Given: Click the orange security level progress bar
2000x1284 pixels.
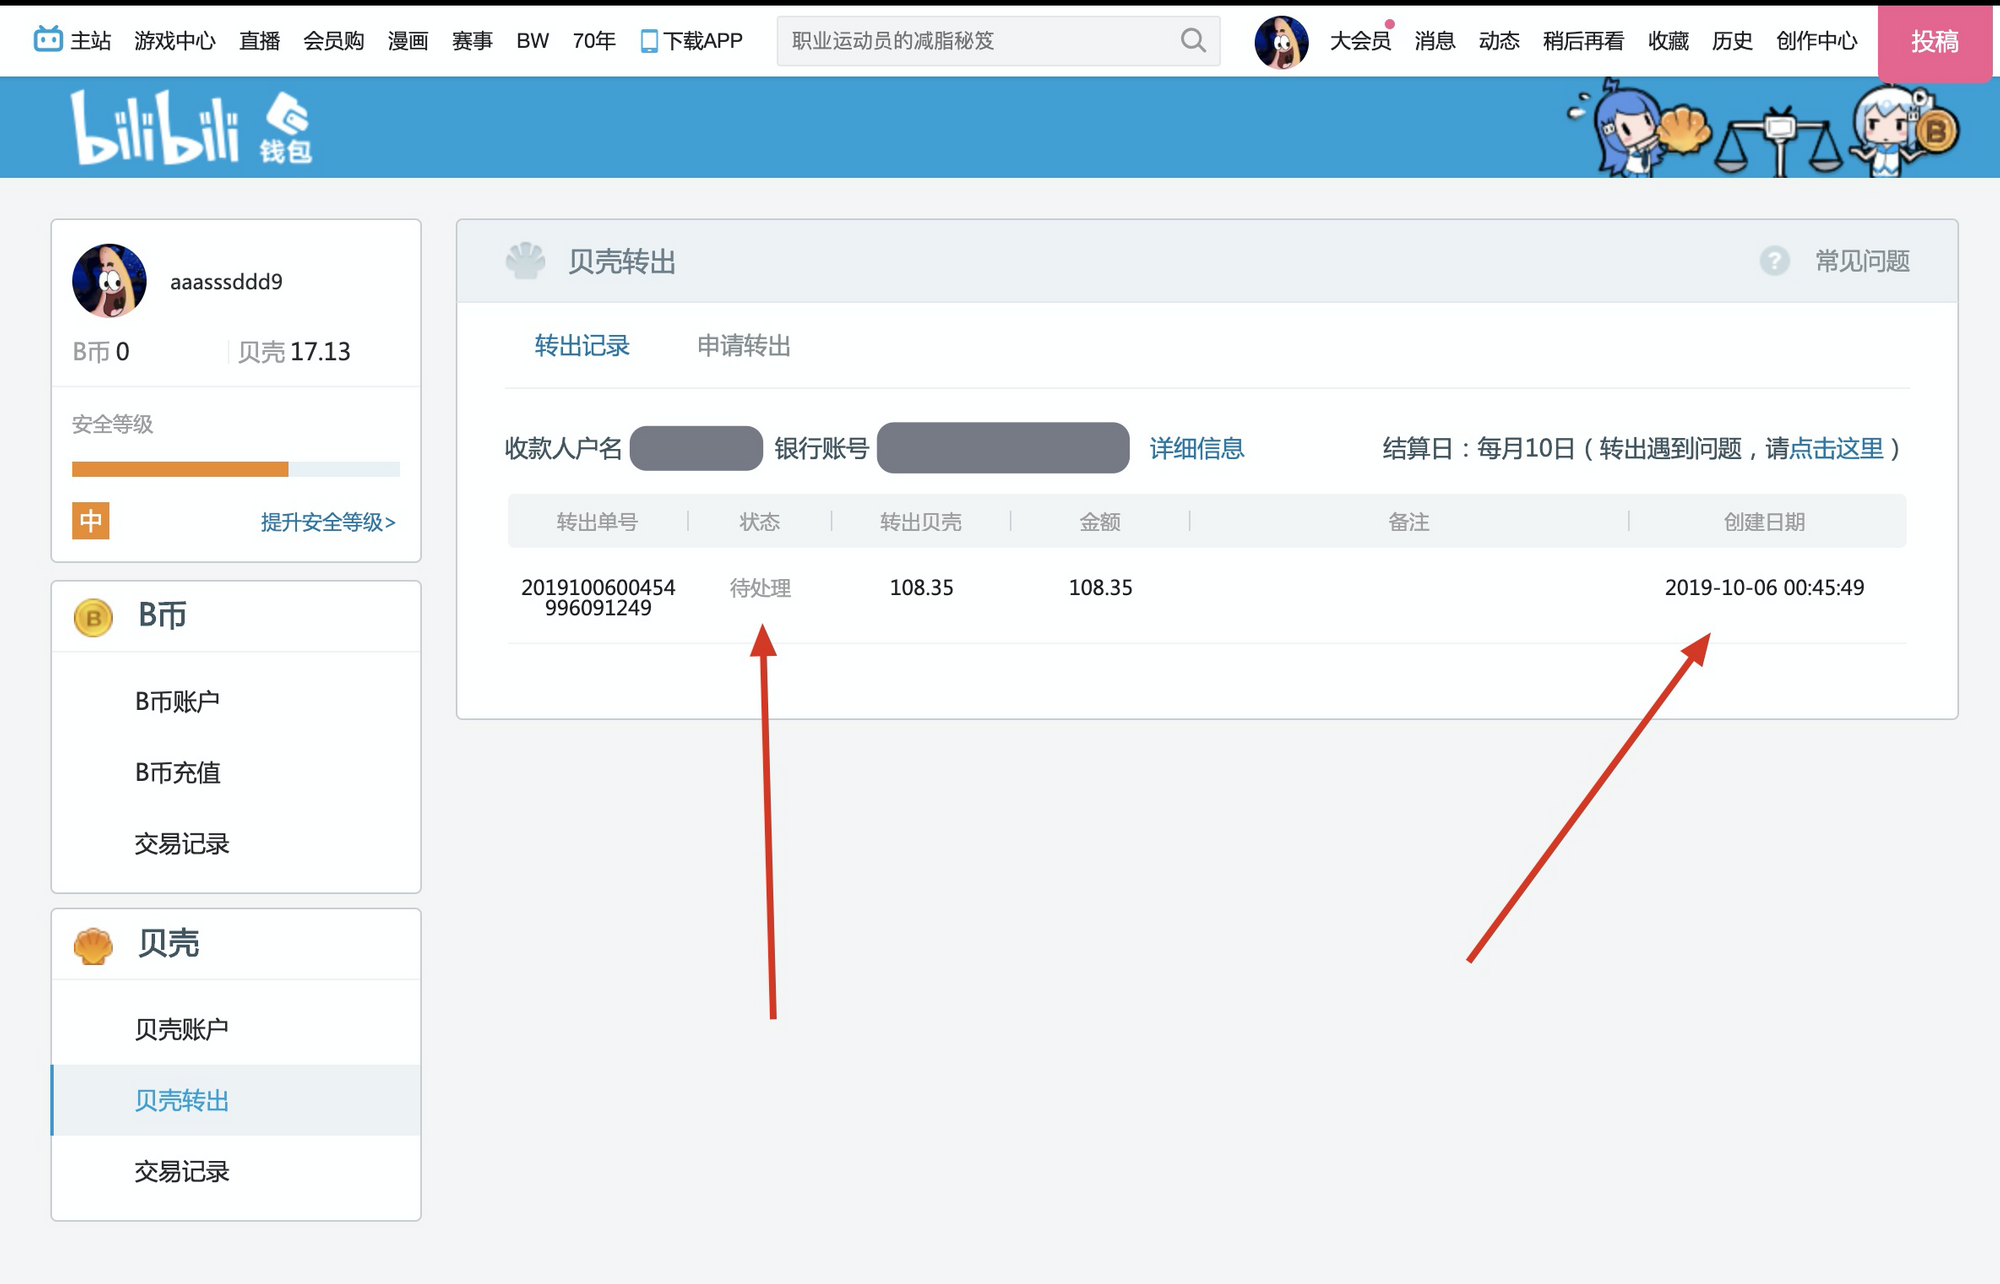Looking at the screenshot, I should click(178, 467).
